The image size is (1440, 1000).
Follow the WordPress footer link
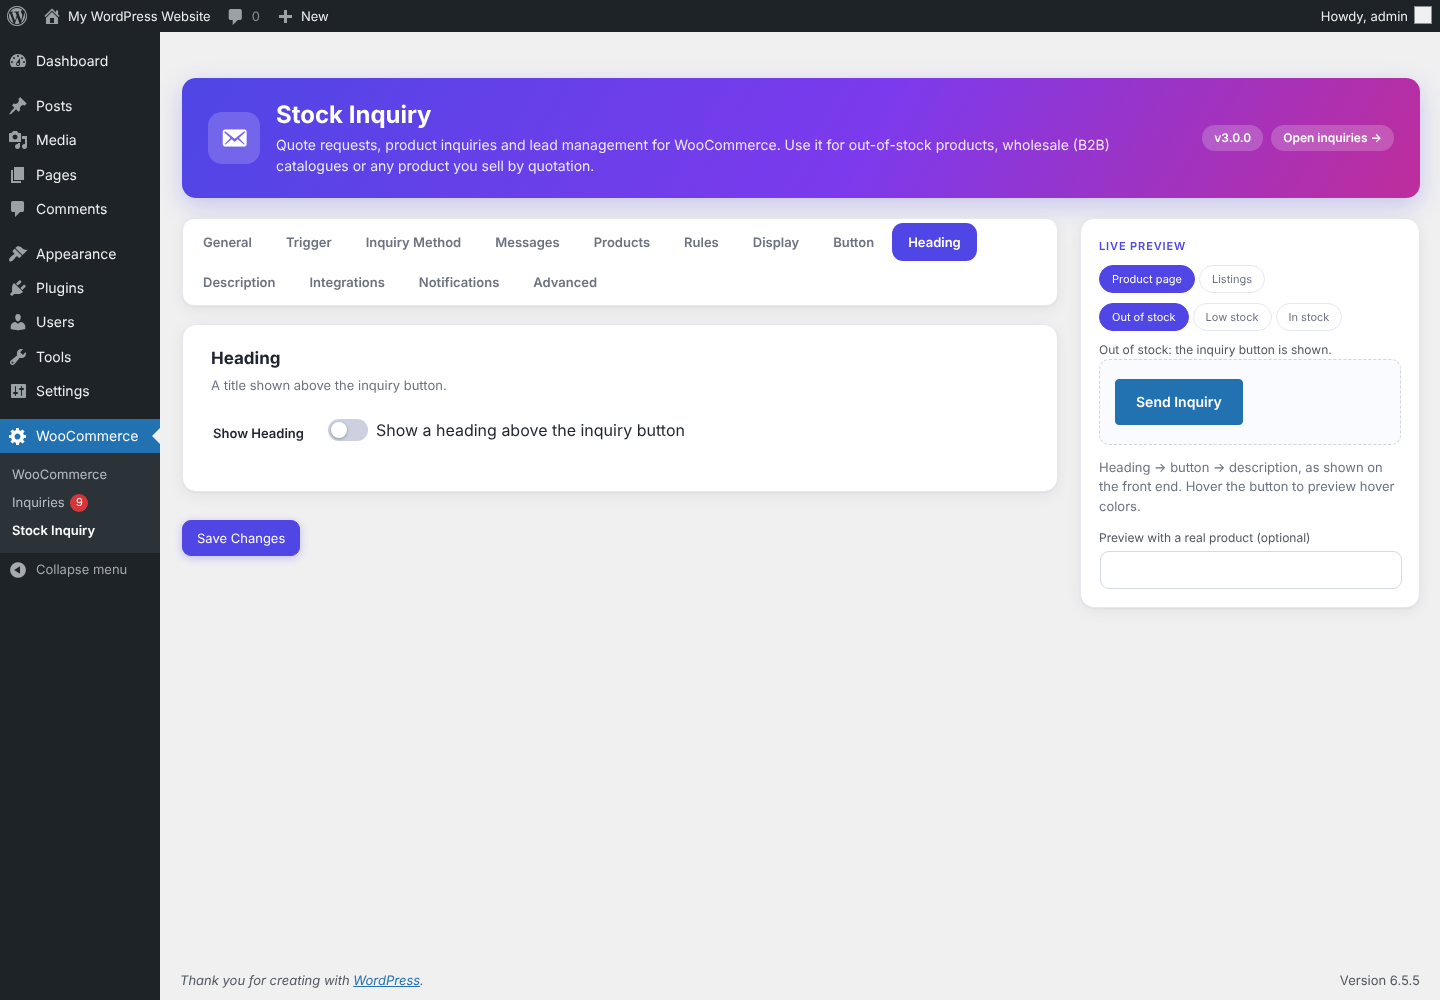coord(387,980)
